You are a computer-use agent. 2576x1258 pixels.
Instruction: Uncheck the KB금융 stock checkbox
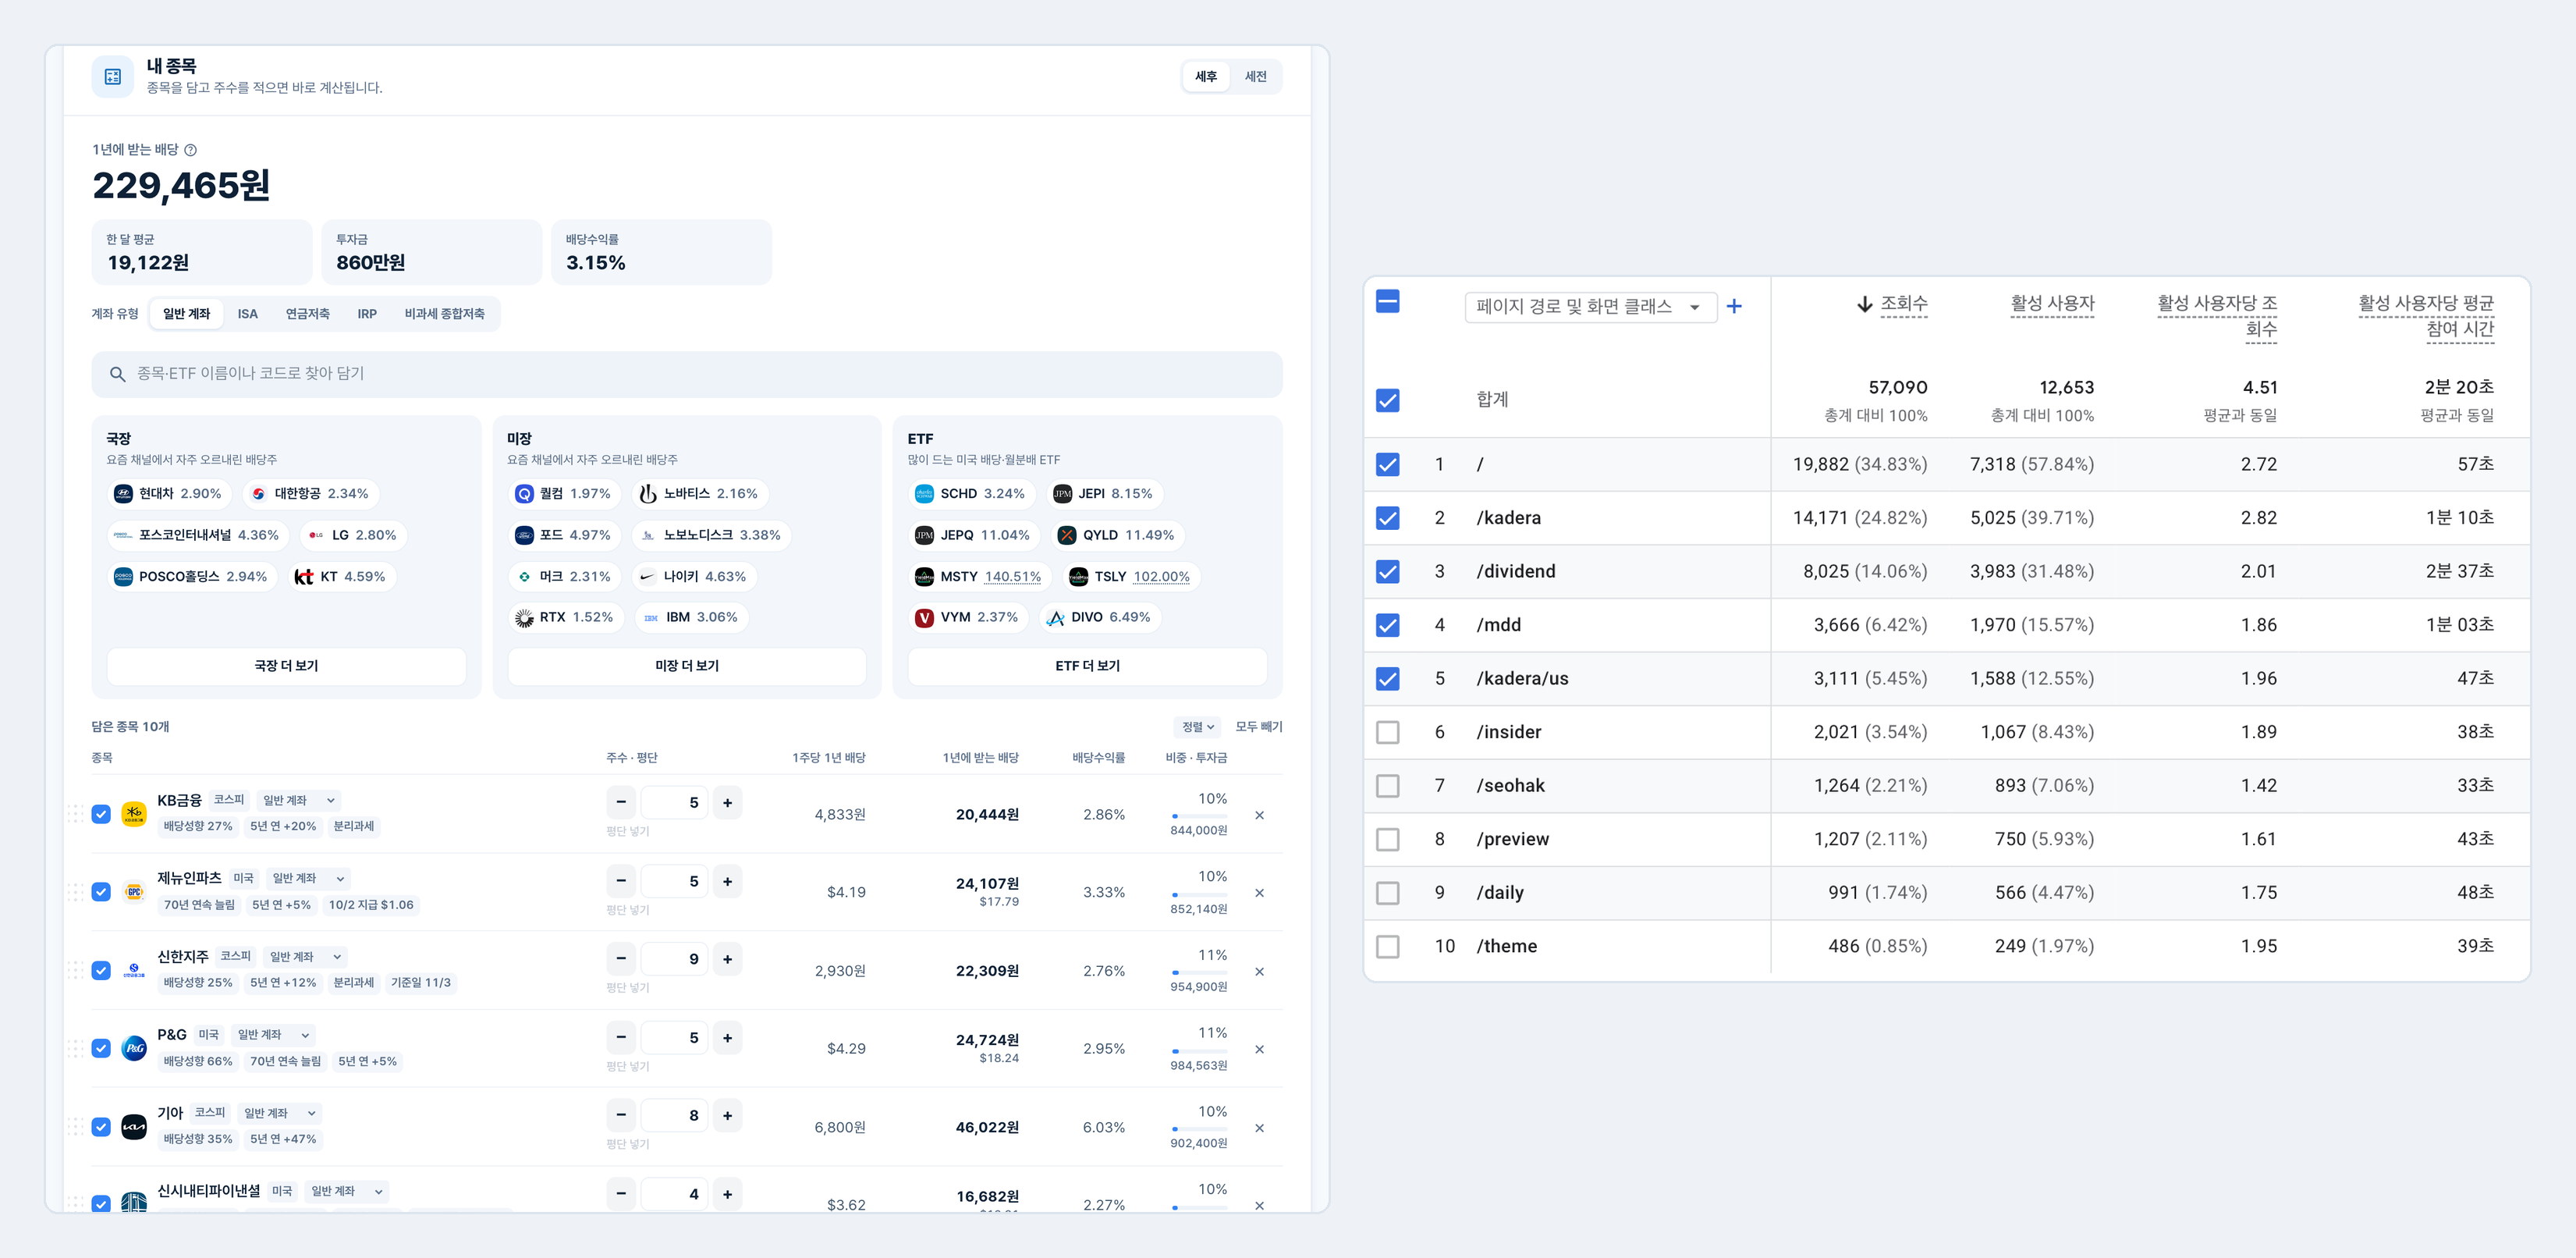(101, 814)
